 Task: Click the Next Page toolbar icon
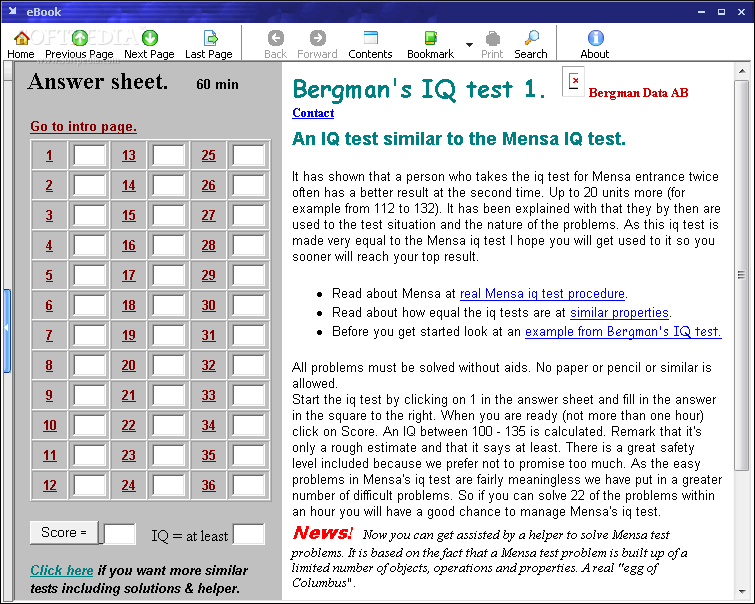[x=150, y=38]
